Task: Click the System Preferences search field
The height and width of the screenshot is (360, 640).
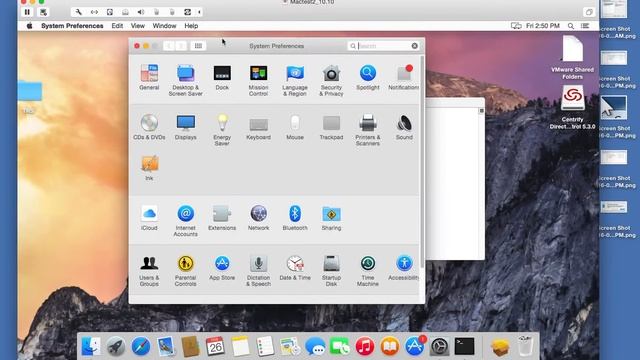Action: click(x=384, y=46)
